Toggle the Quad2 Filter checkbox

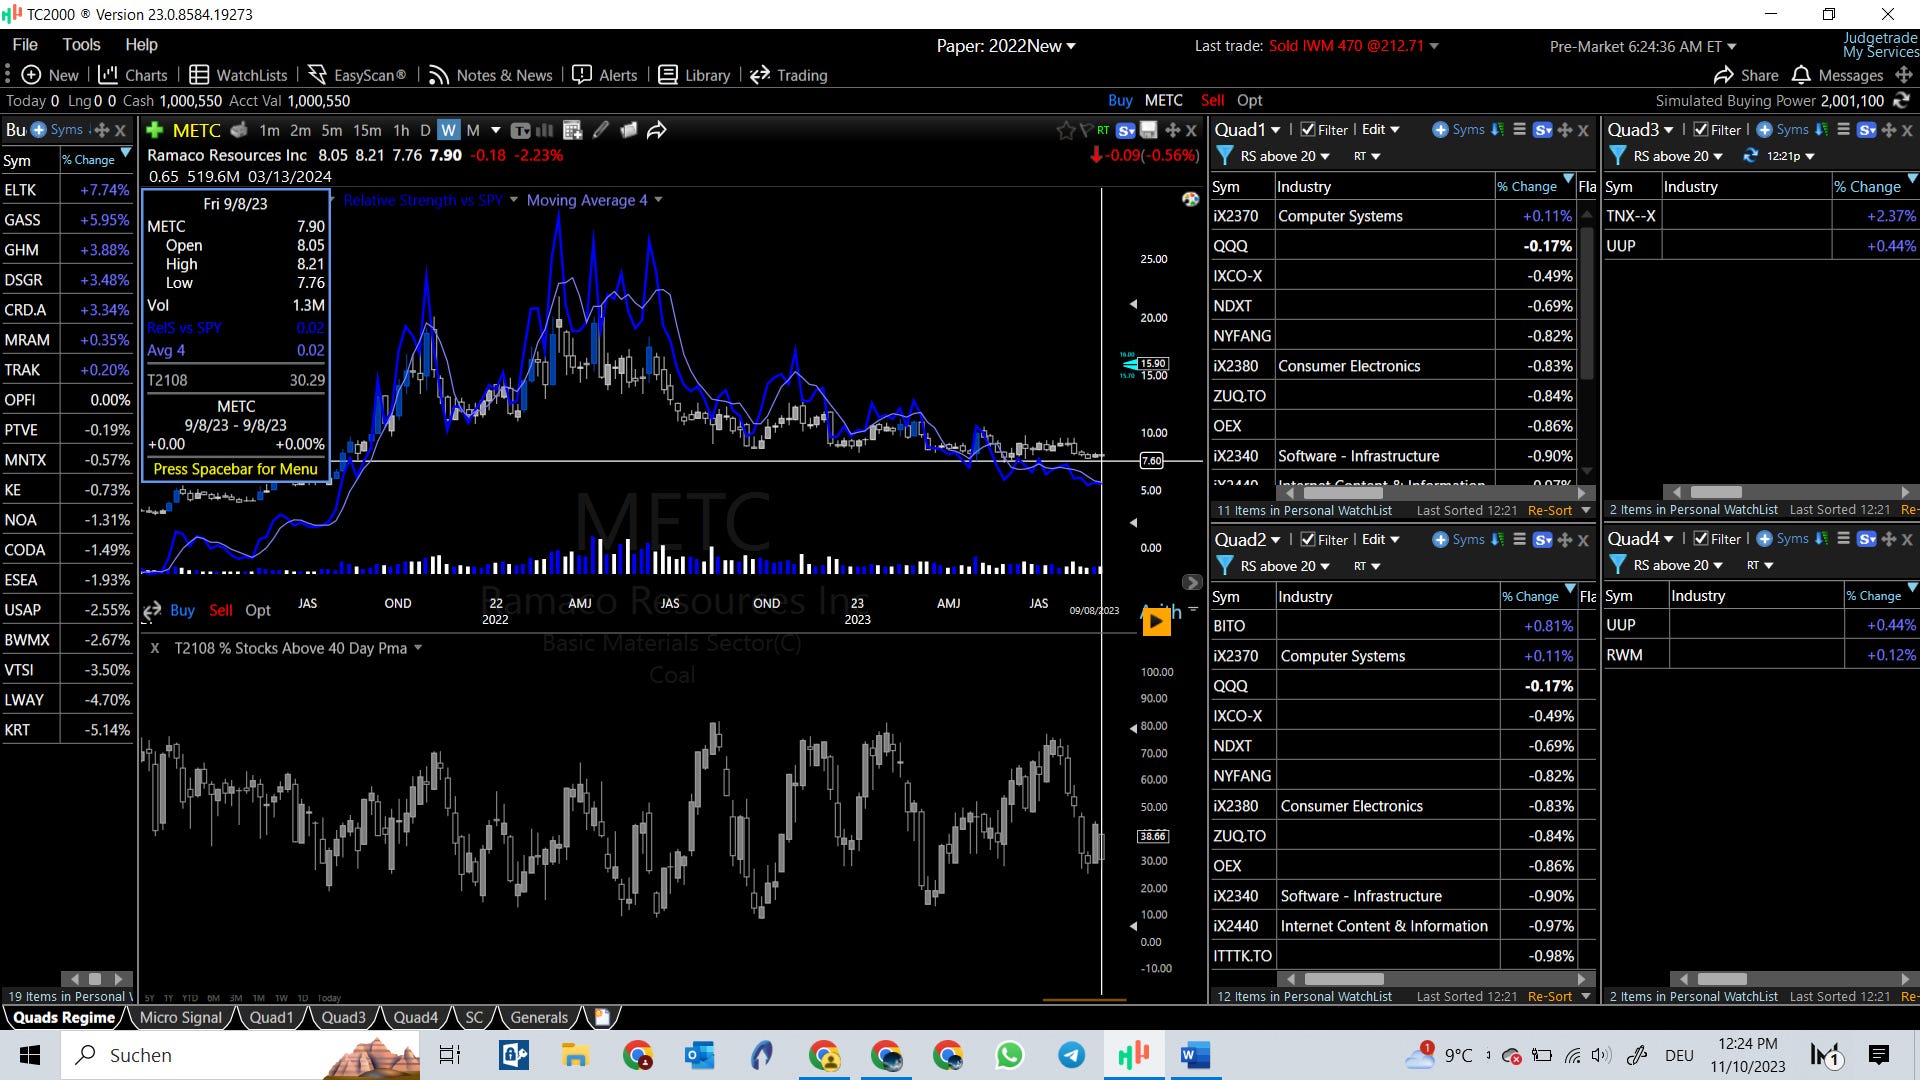(1308, 539)
